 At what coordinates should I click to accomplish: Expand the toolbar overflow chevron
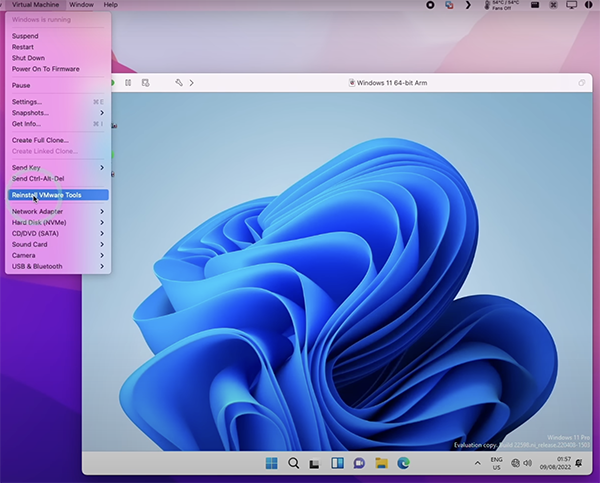point(191,83)
